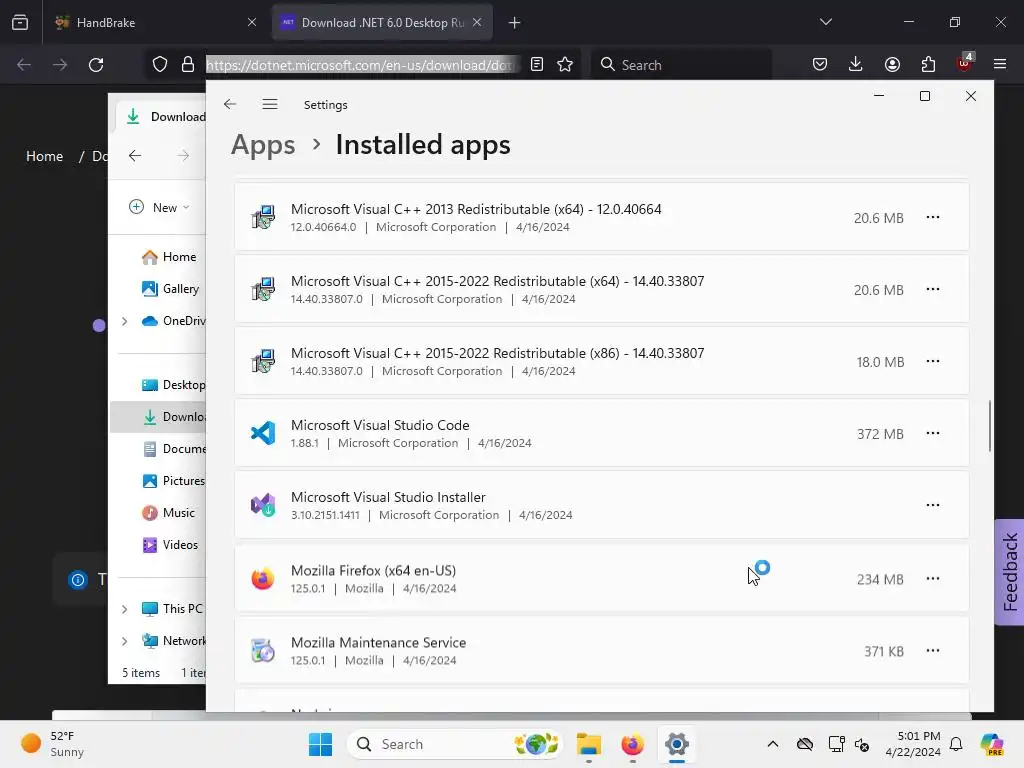Open more options for Visual C++ 2013 Redistributable
Image resolution: width=1024 pixels, height=768 pixels.
933,217
